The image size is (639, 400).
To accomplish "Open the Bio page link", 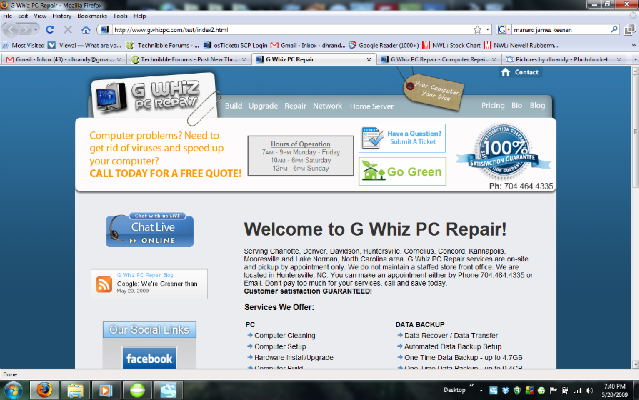I will pyautogui.click(x=517, y=105).
